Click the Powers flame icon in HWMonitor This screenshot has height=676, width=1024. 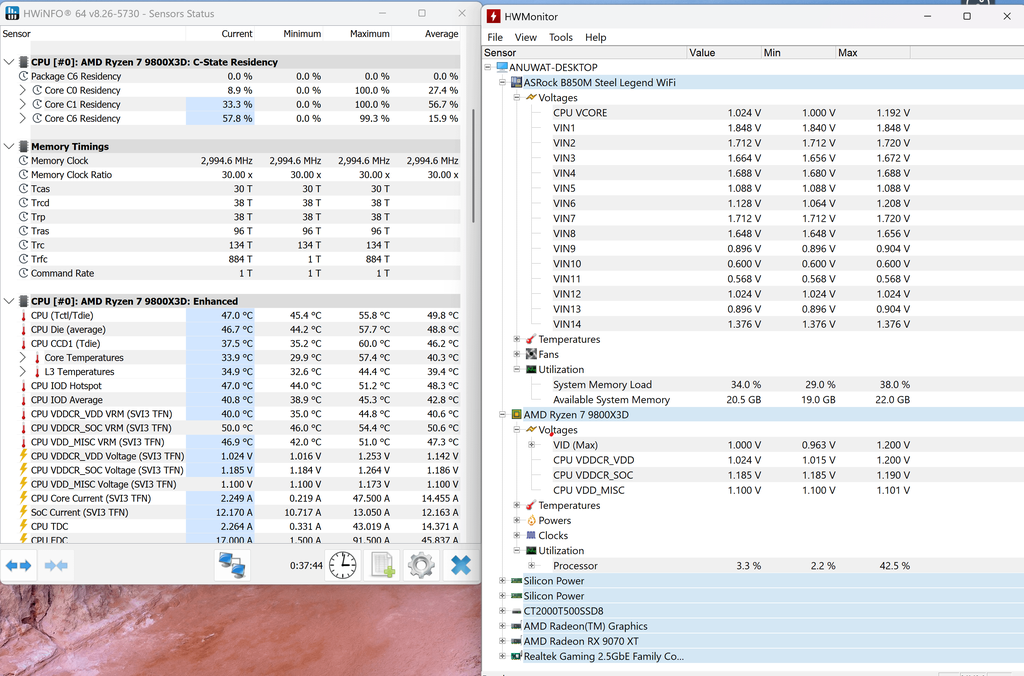(531, 521)
